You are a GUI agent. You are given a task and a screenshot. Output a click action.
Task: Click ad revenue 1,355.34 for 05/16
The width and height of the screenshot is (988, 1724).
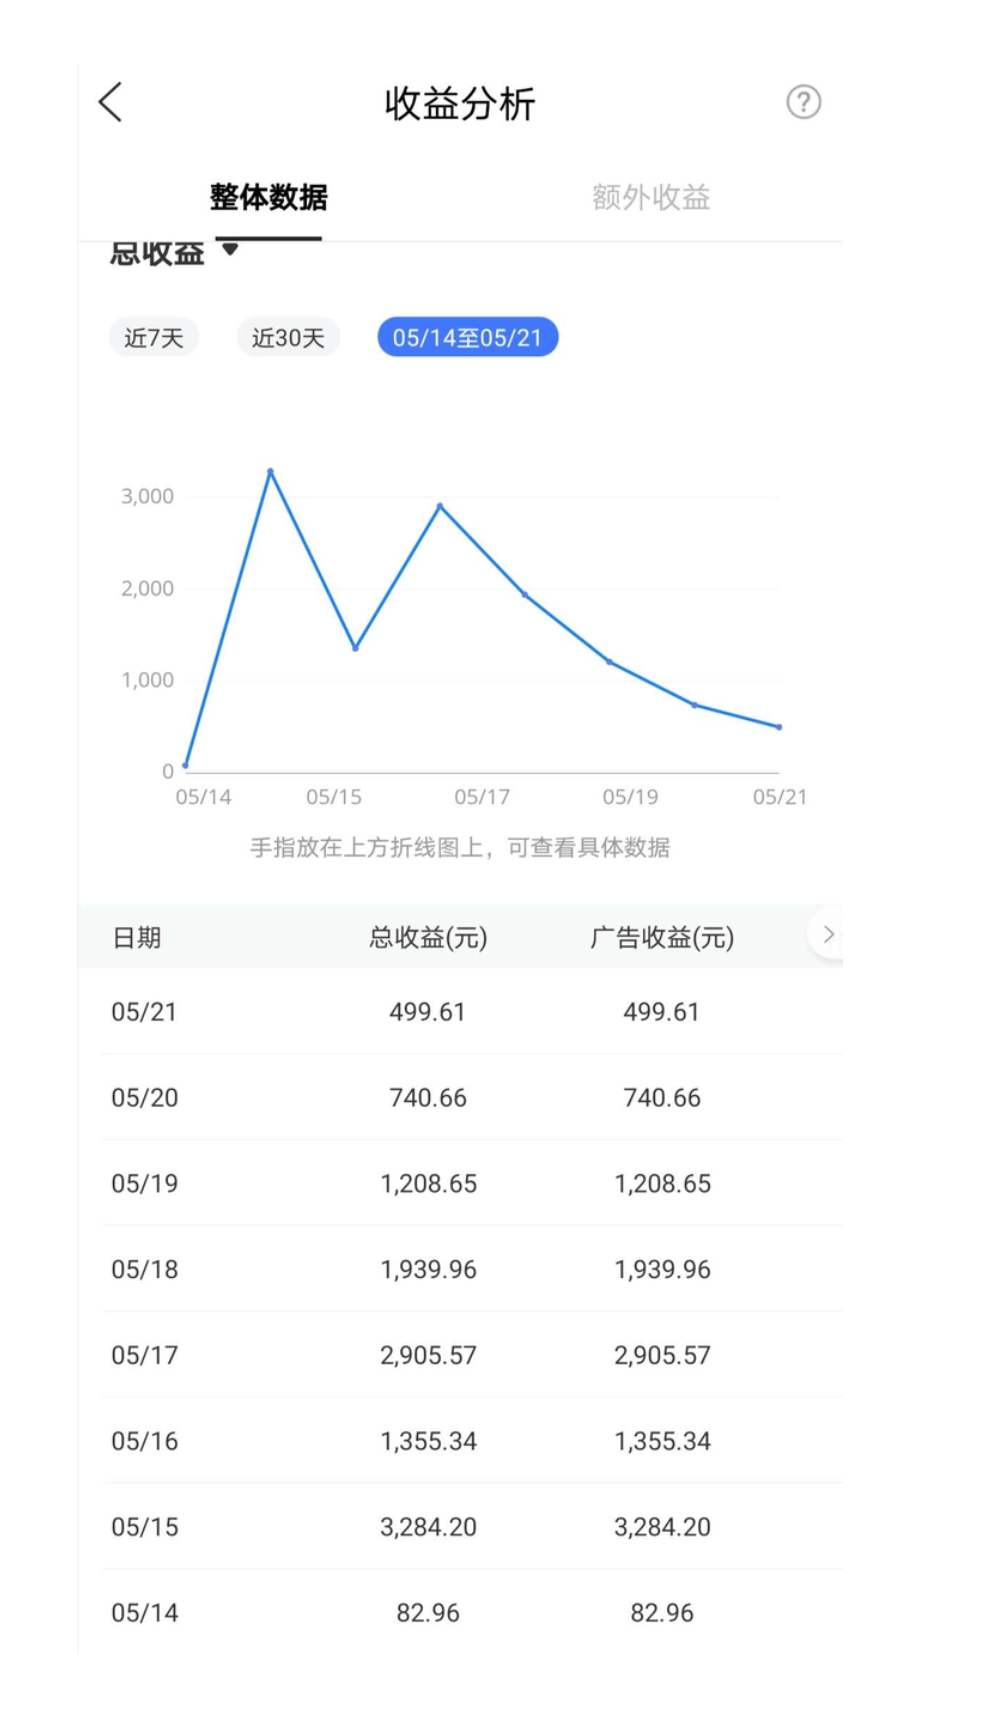click(x=662, y=1442)
